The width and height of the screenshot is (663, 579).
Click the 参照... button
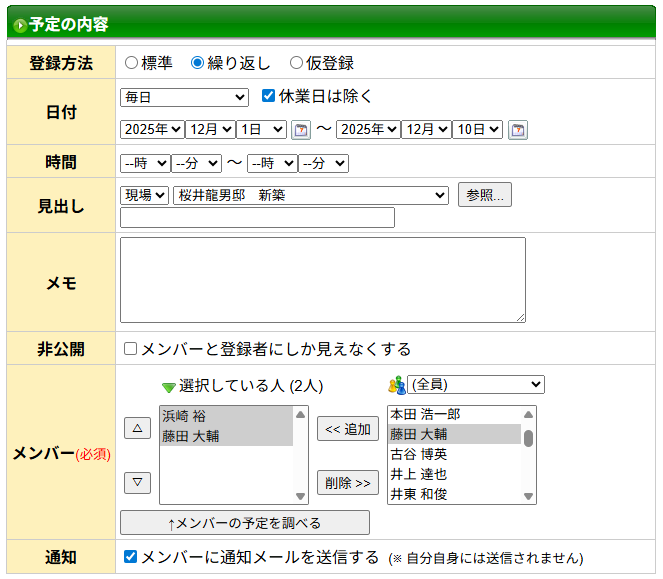(484, 195)
